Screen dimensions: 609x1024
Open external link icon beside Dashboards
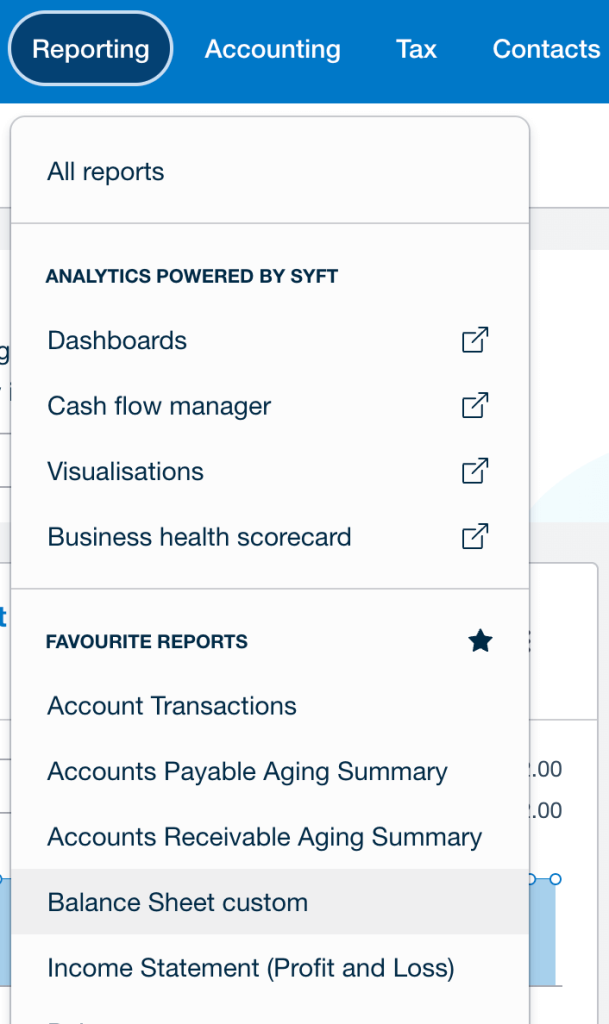[x=474, y=340]
